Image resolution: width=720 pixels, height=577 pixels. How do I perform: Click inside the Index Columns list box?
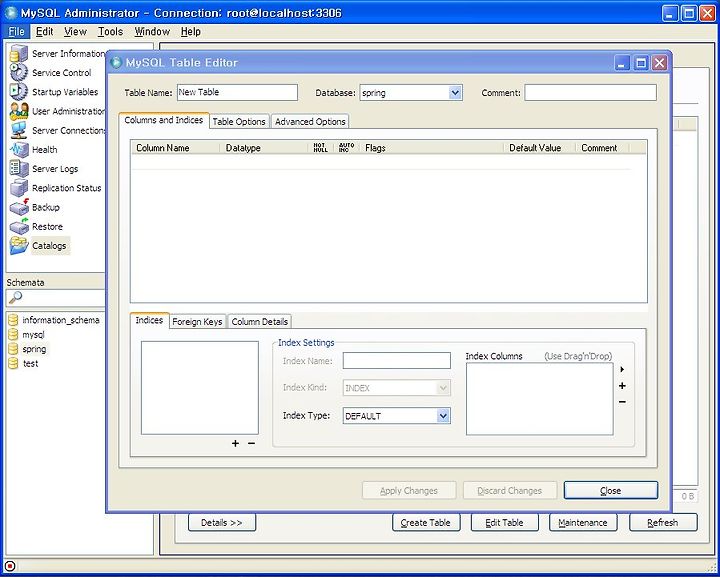pos(540,399)
